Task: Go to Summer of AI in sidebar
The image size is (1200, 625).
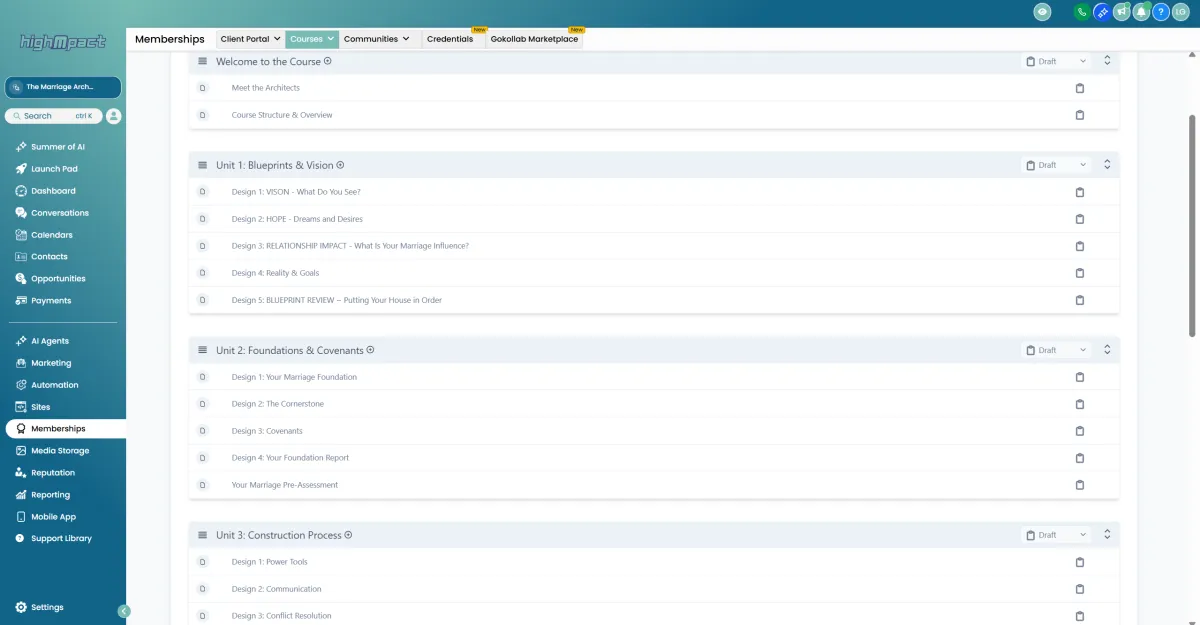Action: pyautogui.click(x=58, y=147)
